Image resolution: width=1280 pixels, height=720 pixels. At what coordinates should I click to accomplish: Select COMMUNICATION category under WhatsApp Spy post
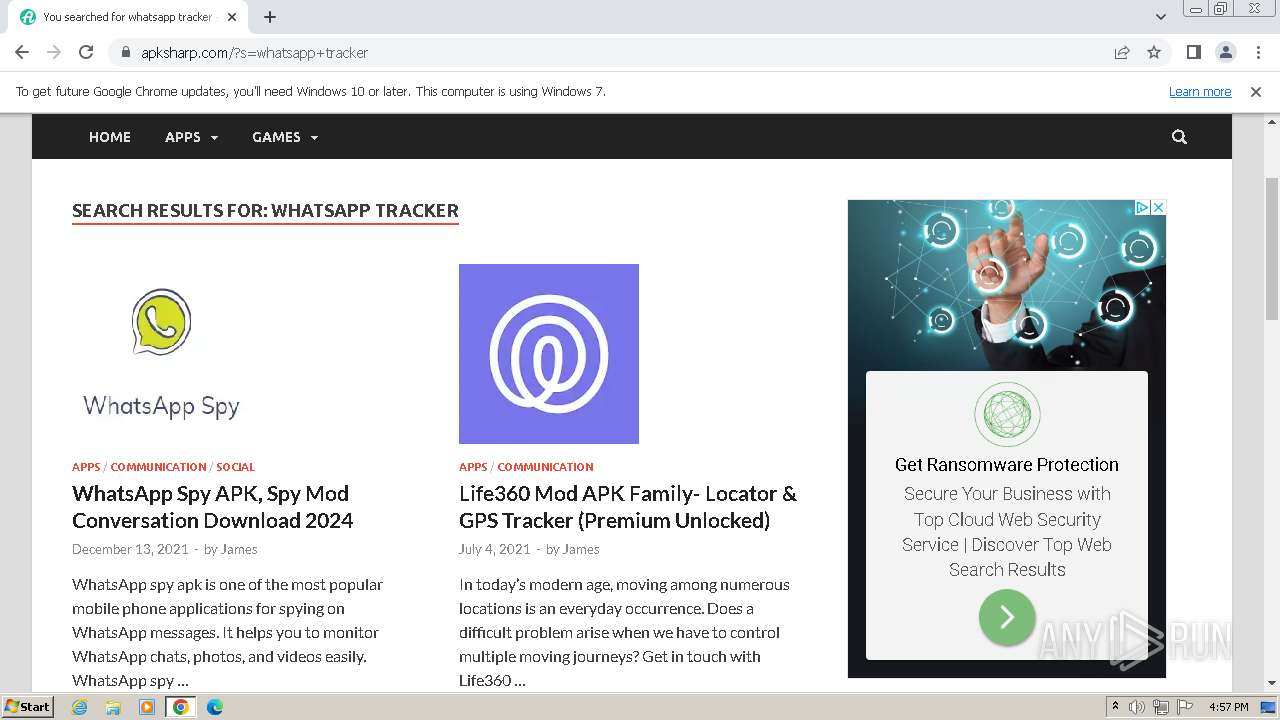pos(158,467)
